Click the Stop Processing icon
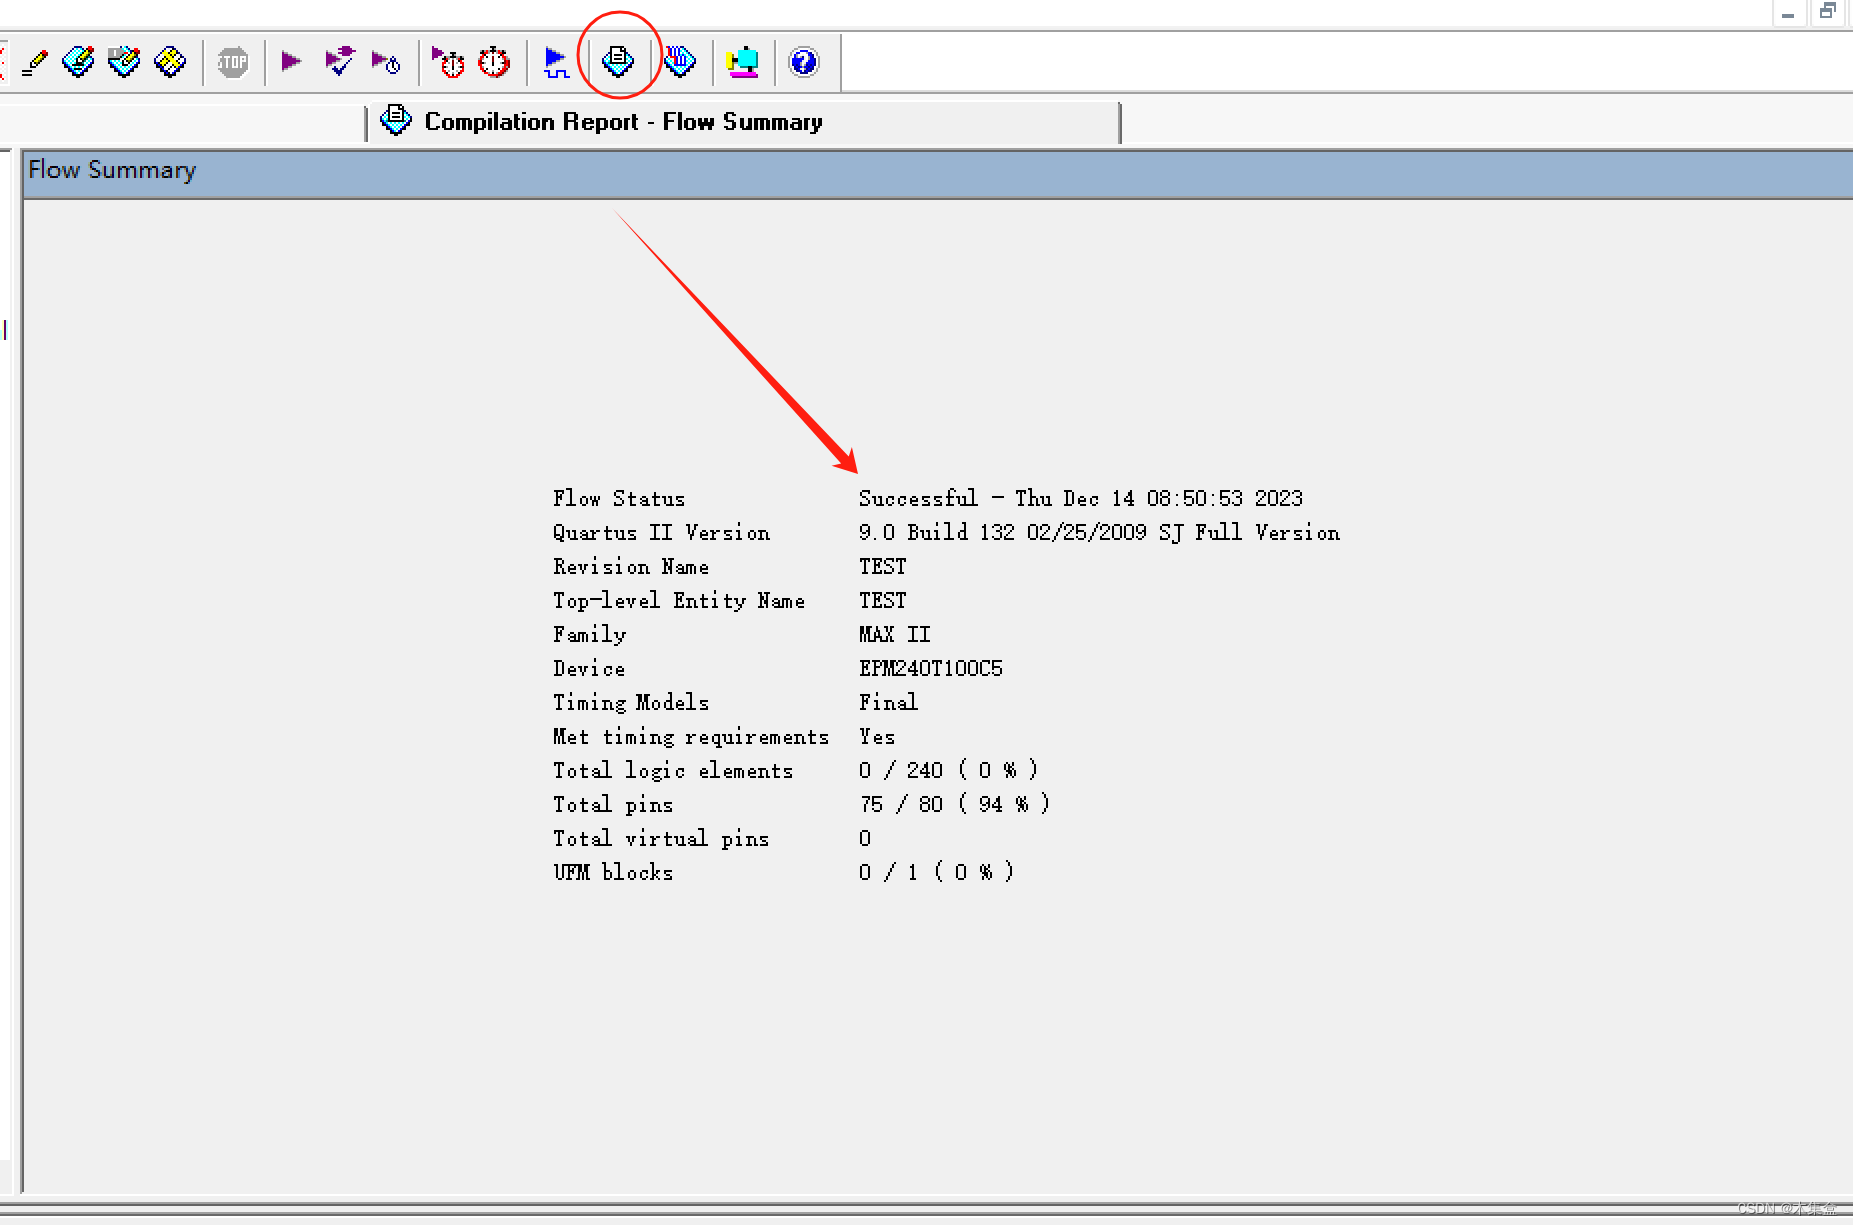This screenshot has height=1225, width=1853. point(232,62)
